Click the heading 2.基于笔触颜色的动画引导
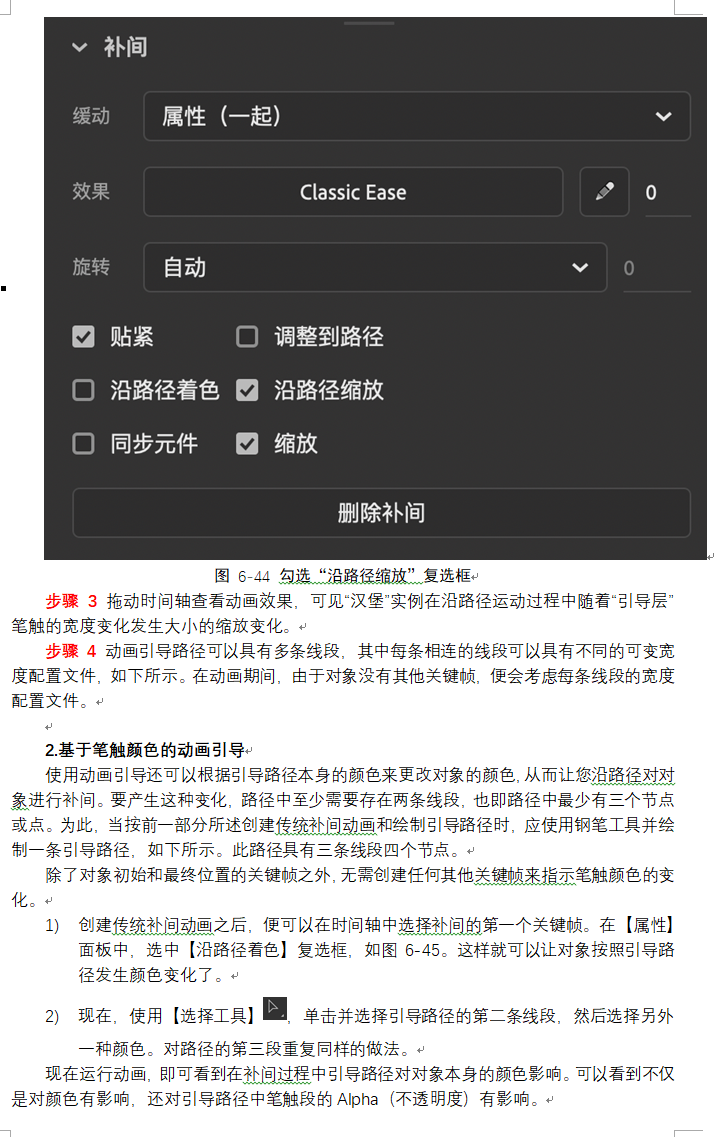 click(x=145, y=750)
